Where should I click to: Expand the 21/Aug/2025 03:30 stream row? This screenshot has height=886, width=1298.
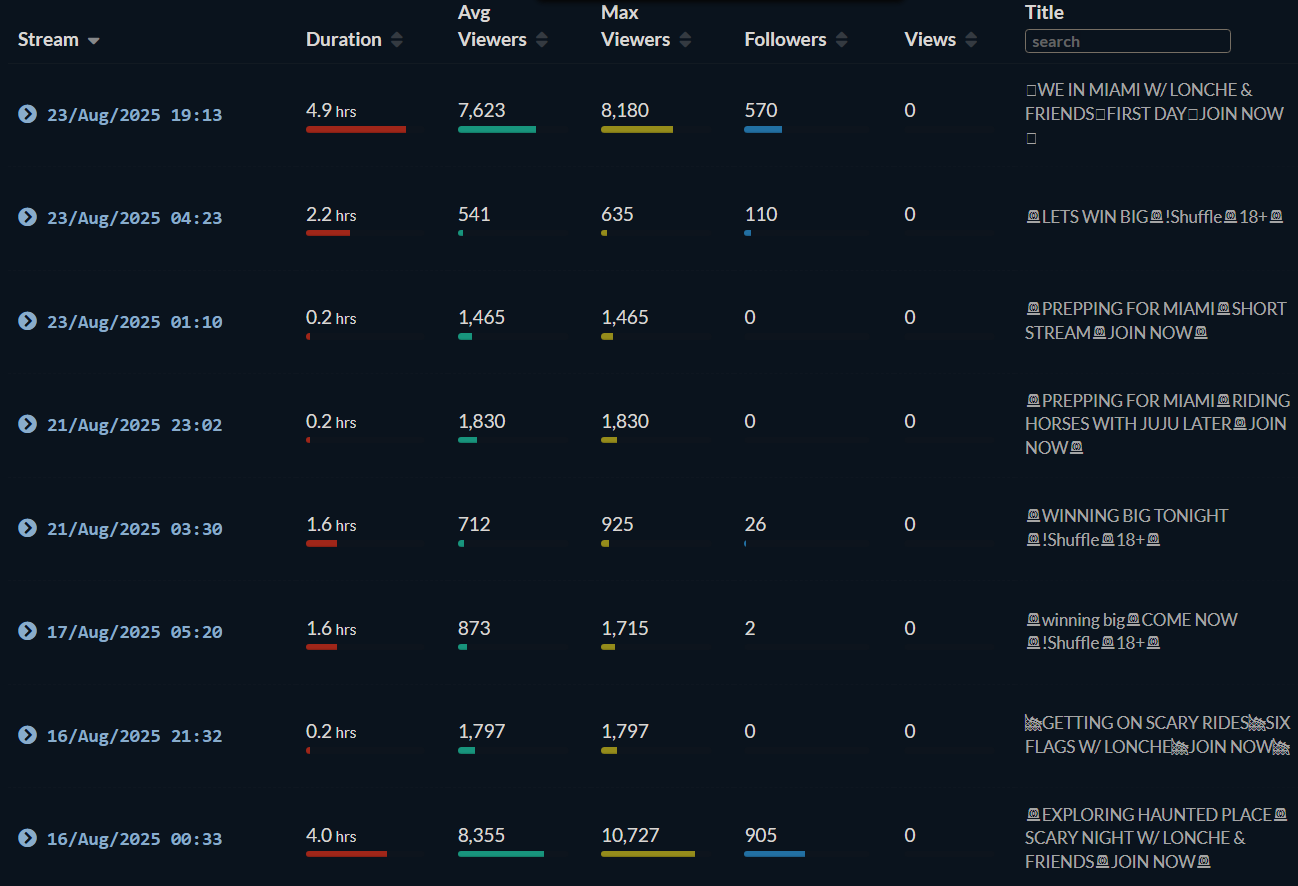pos(27,528)
